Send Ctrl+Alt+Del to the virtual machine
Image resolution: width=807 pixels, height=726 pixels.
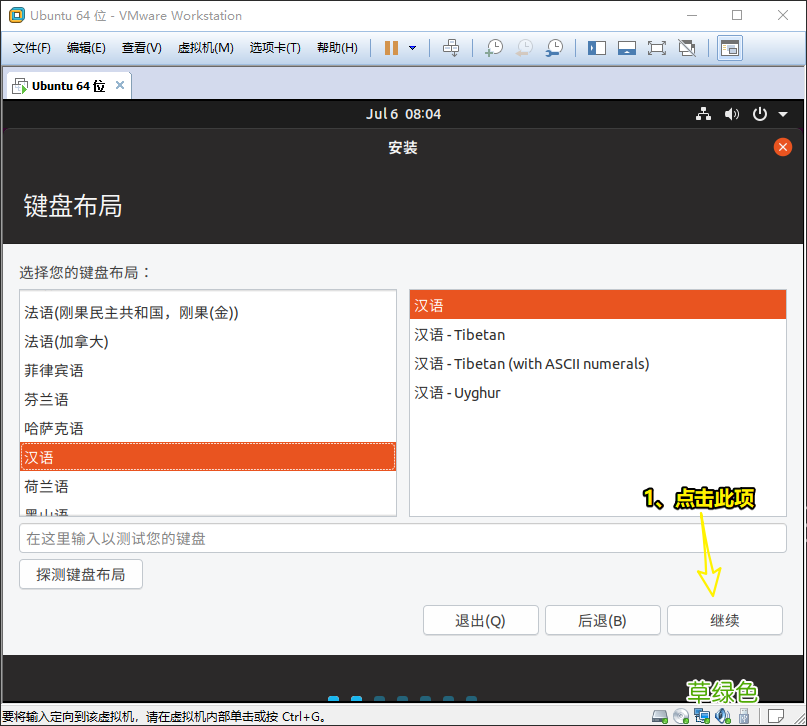[451, 48]
